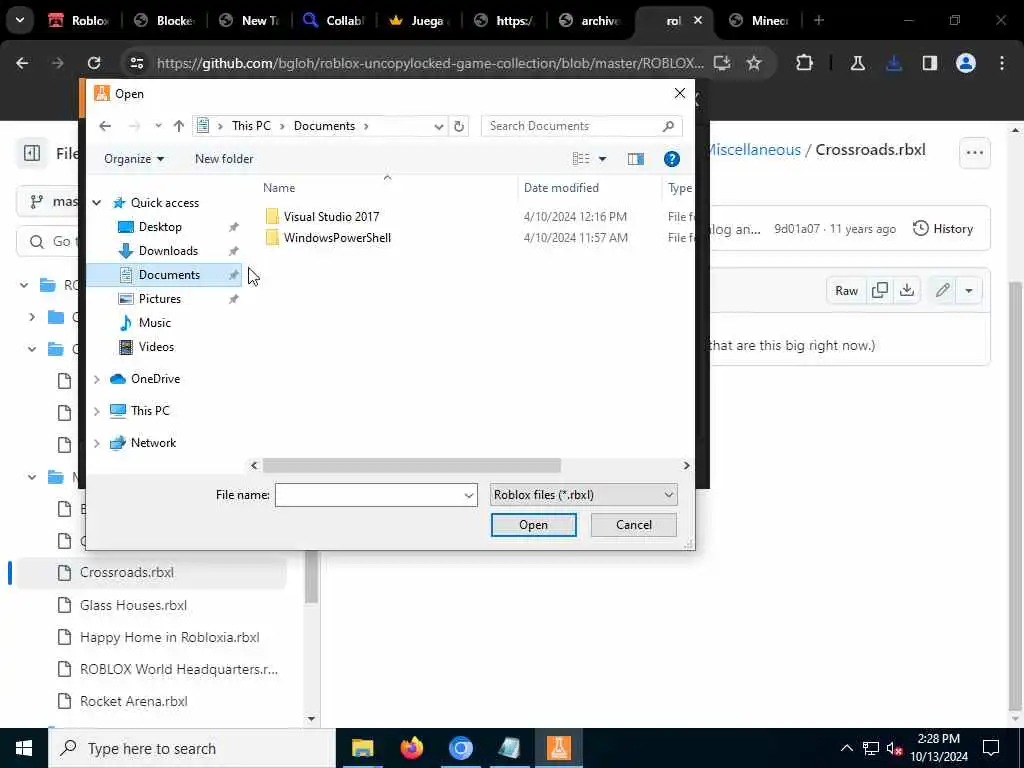Open Chrome downloads icon
The height and width of the screenshot is (768, 1024).
894,63
